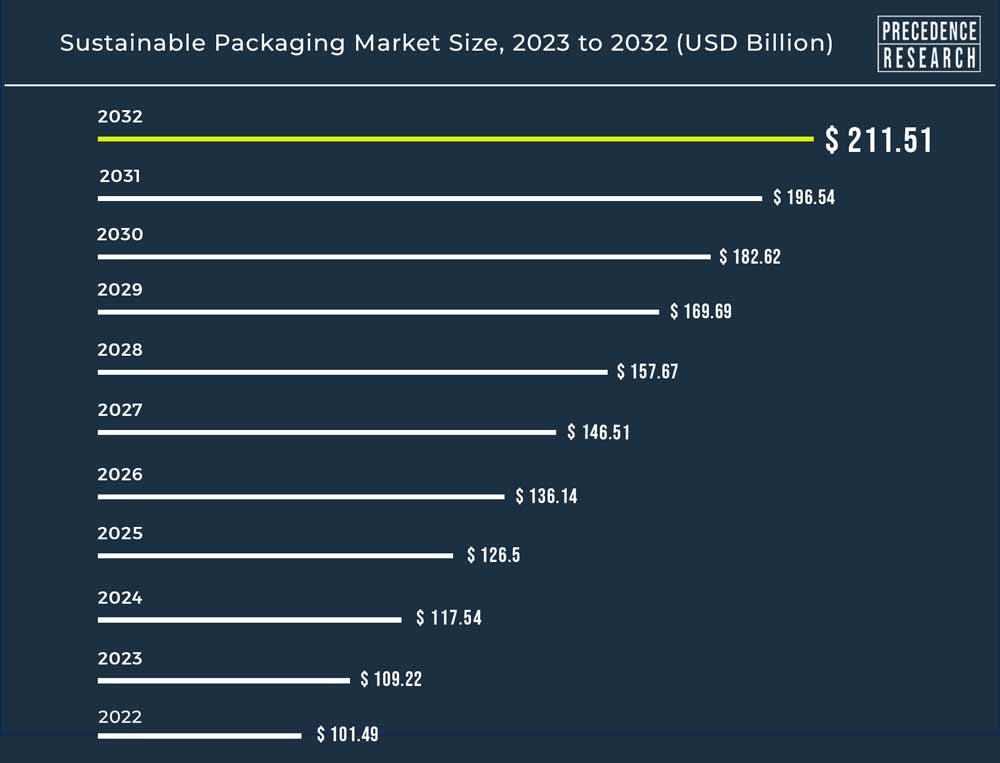Click the $ 146.51 value label
This screenshot has width=1000, height=763.
598,432
